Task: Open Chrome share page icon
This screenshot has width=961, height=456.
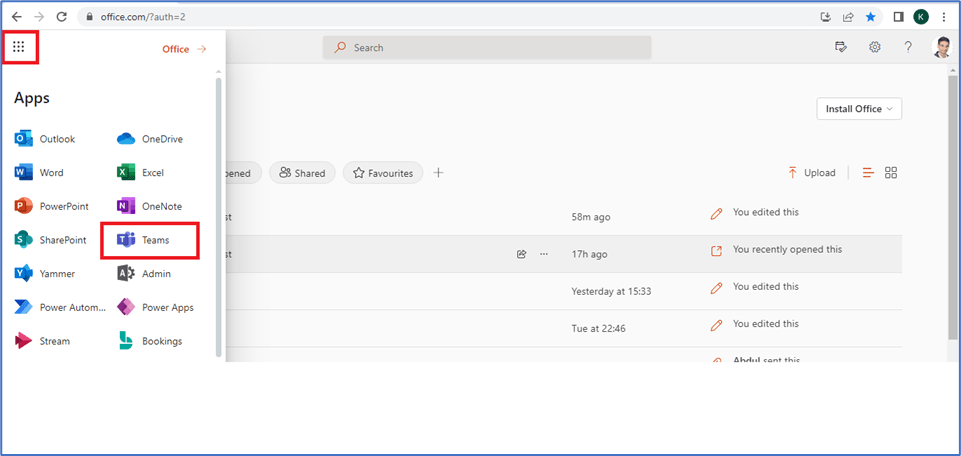Action: [x=848, y=17]
